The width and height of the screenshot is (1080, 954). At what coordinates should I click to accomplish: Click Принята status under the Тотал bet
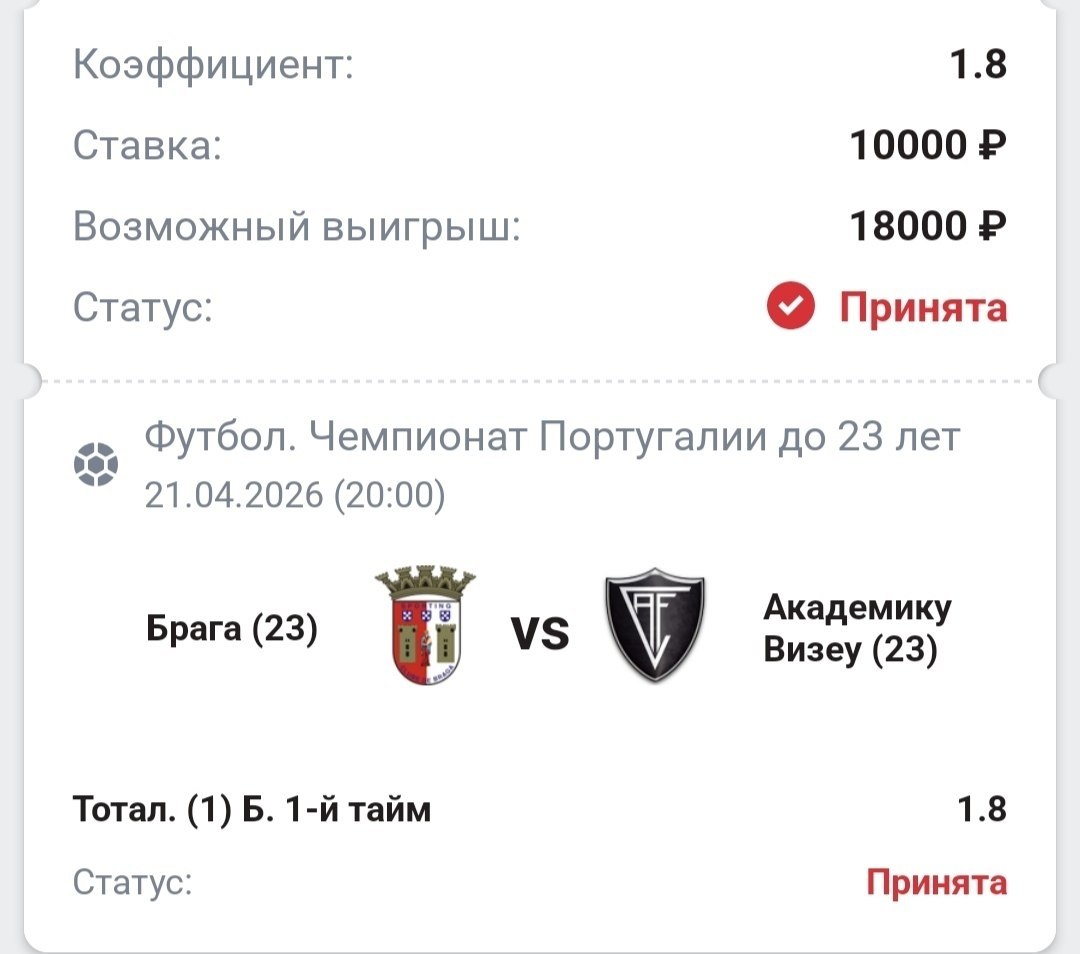click(936, 883)
